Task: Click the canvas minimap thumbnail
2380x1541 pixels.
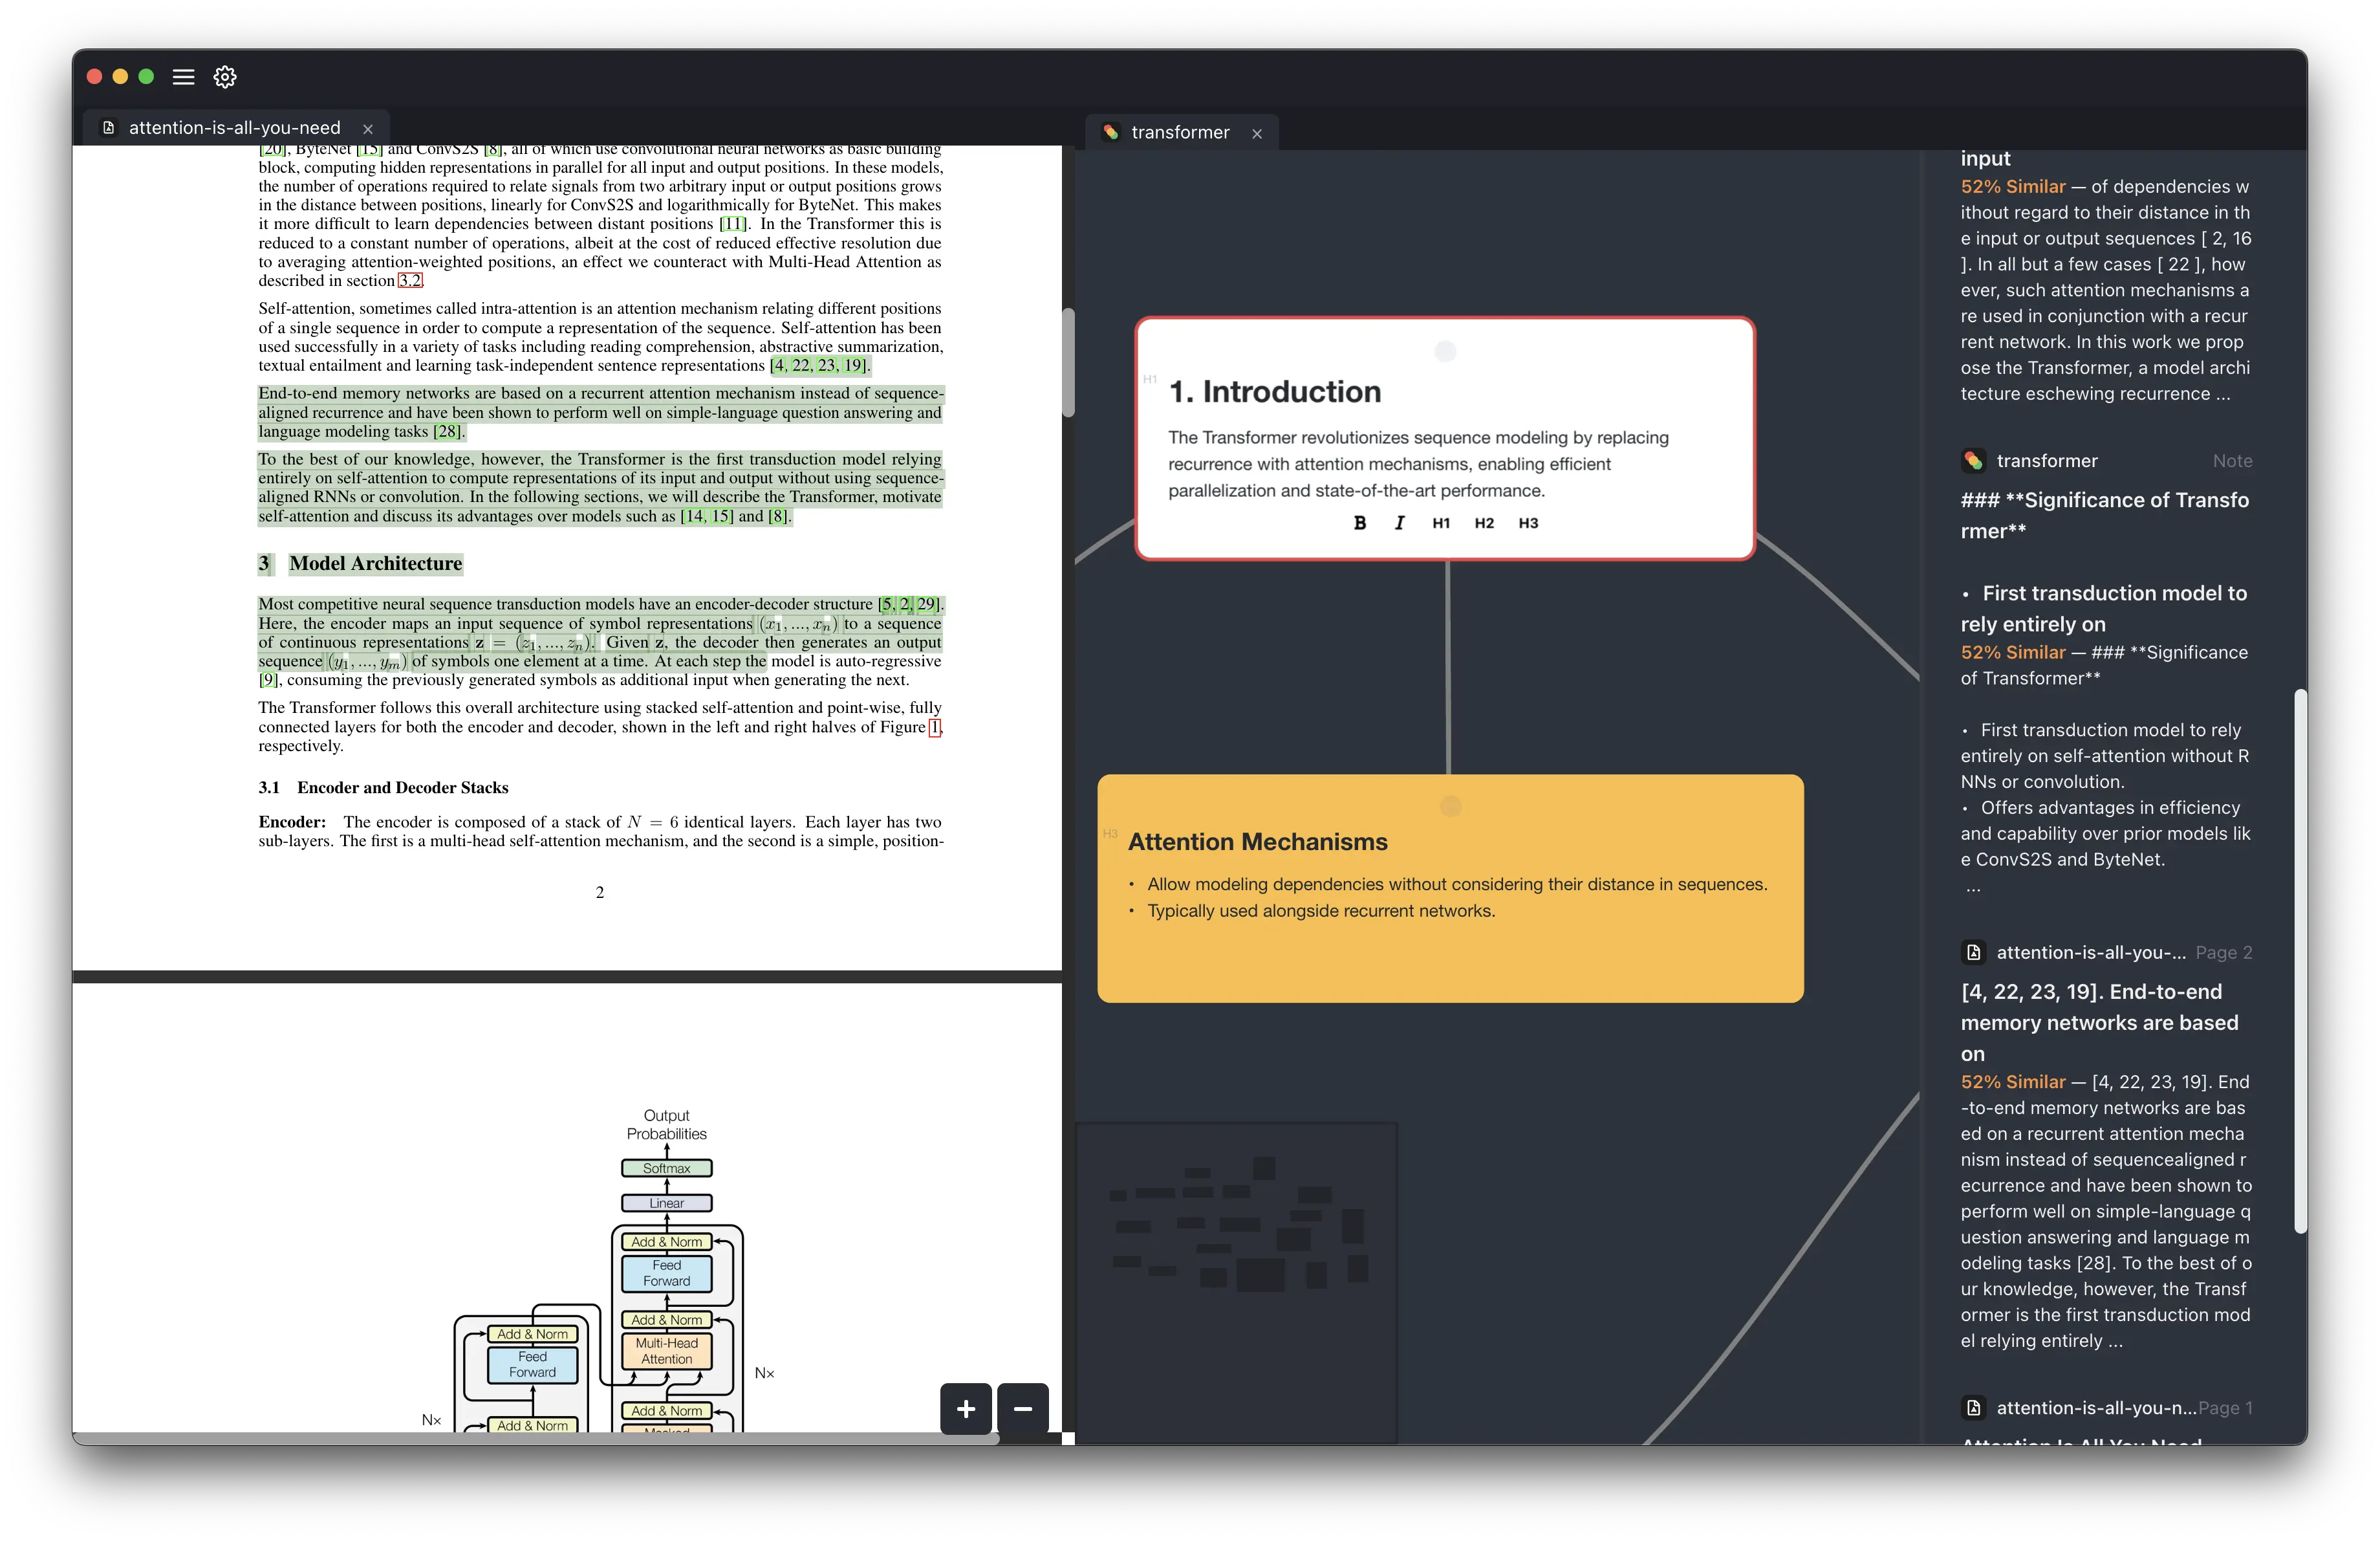Action: (1236, 1283)
